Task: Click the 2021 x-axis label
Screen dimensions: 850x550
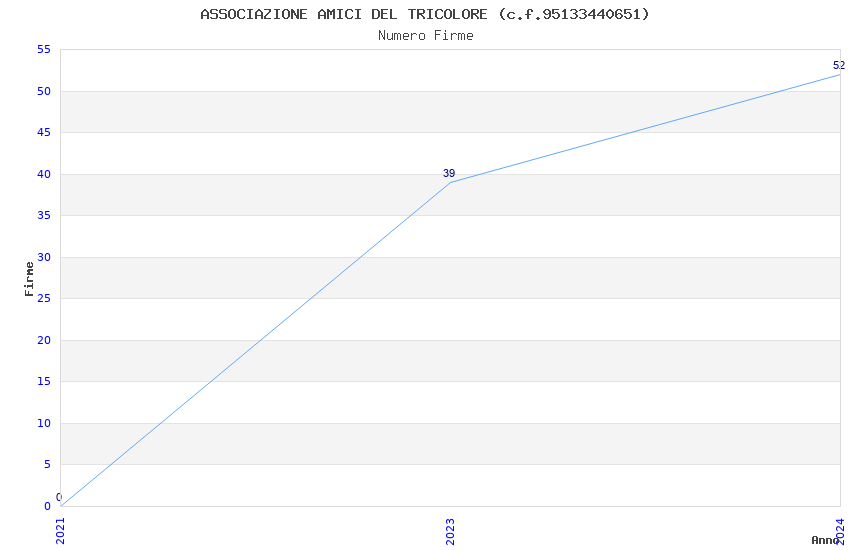Action: (60, 531)
